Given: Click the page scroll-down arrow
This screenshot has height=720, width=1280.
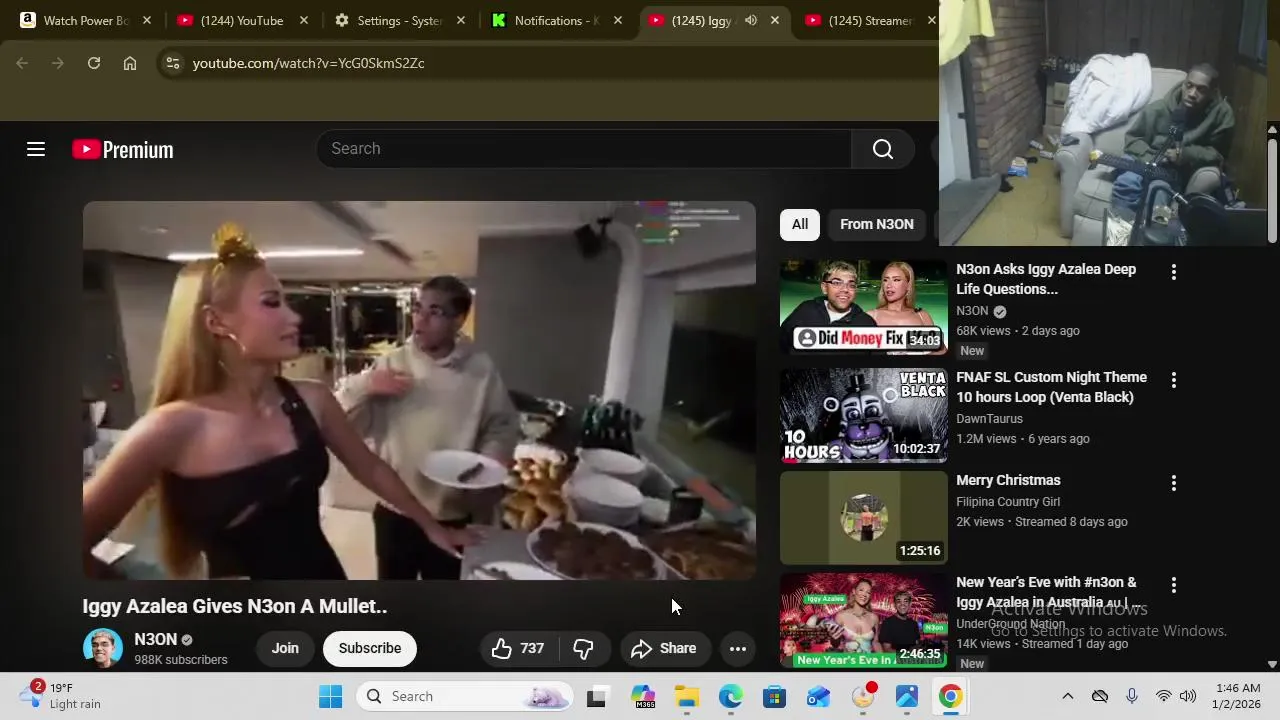Looking at the screenshot, I should coord(1272,664).
